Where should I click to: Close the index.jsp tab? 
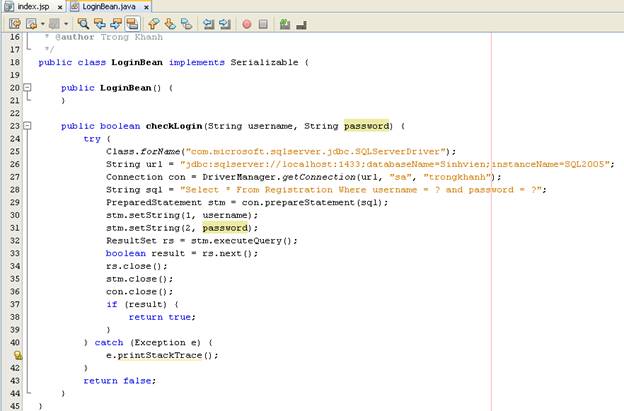point(60,7)
